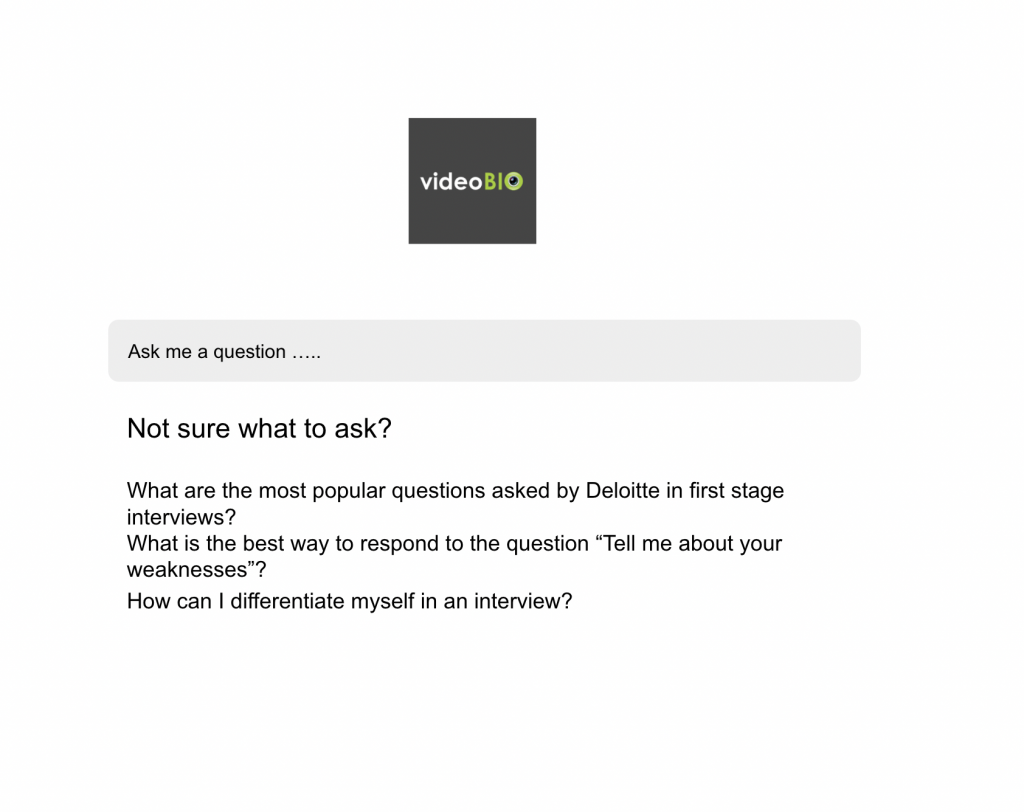1024x812 pixels.
Task: Click the Not sure what to ask heading
Action: [259, 429]
